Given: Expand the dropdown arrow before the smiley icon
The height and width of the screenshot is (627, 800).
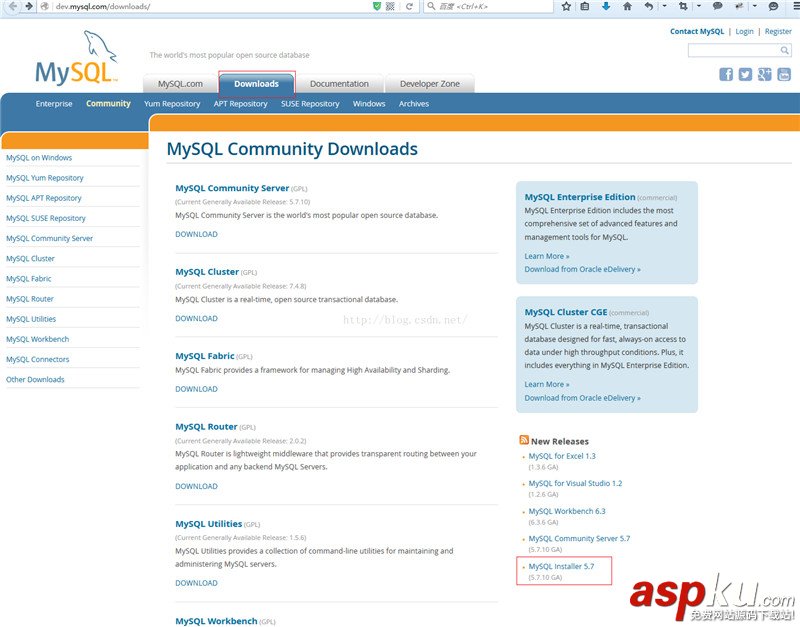Looking at the screenshot, I should [x=755, y=6].
